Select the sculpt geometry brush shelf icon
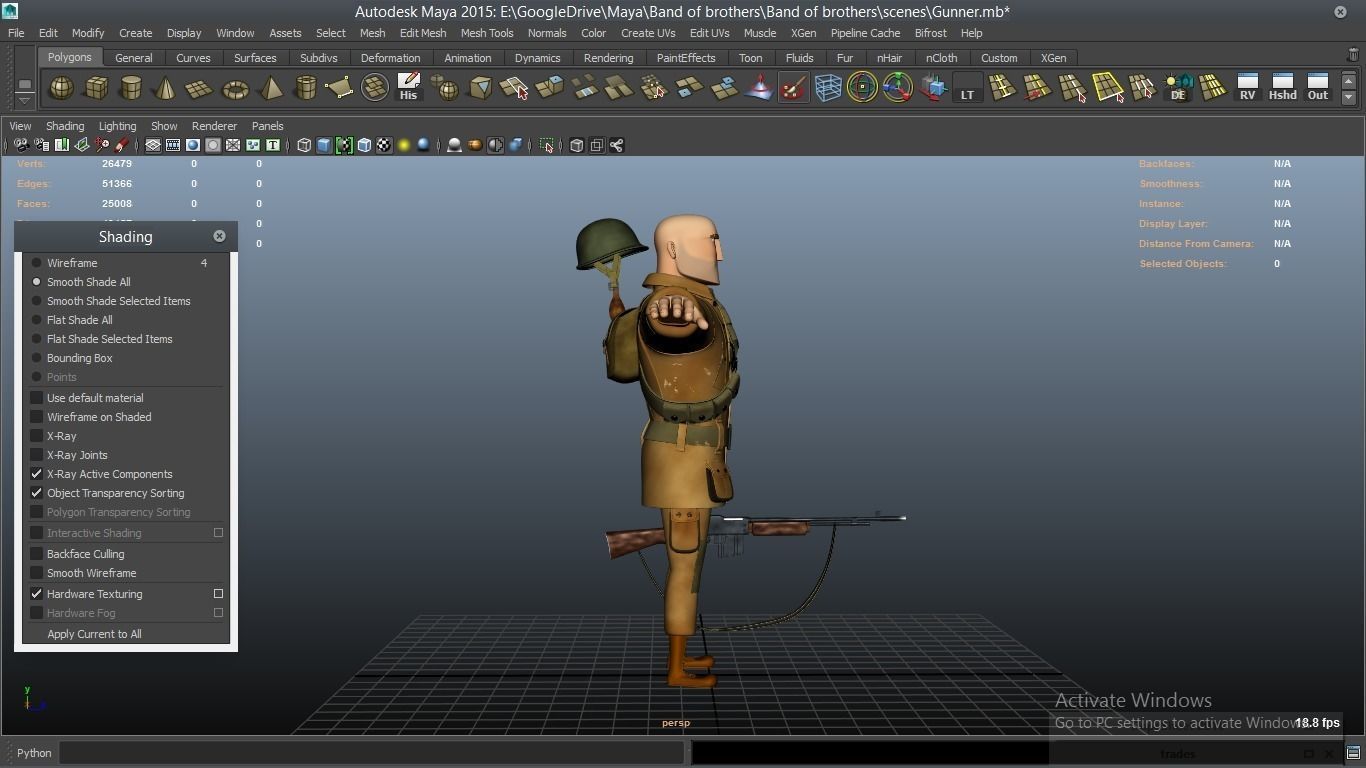Screen dimensions: 1366x768 (x=793, y=88)
